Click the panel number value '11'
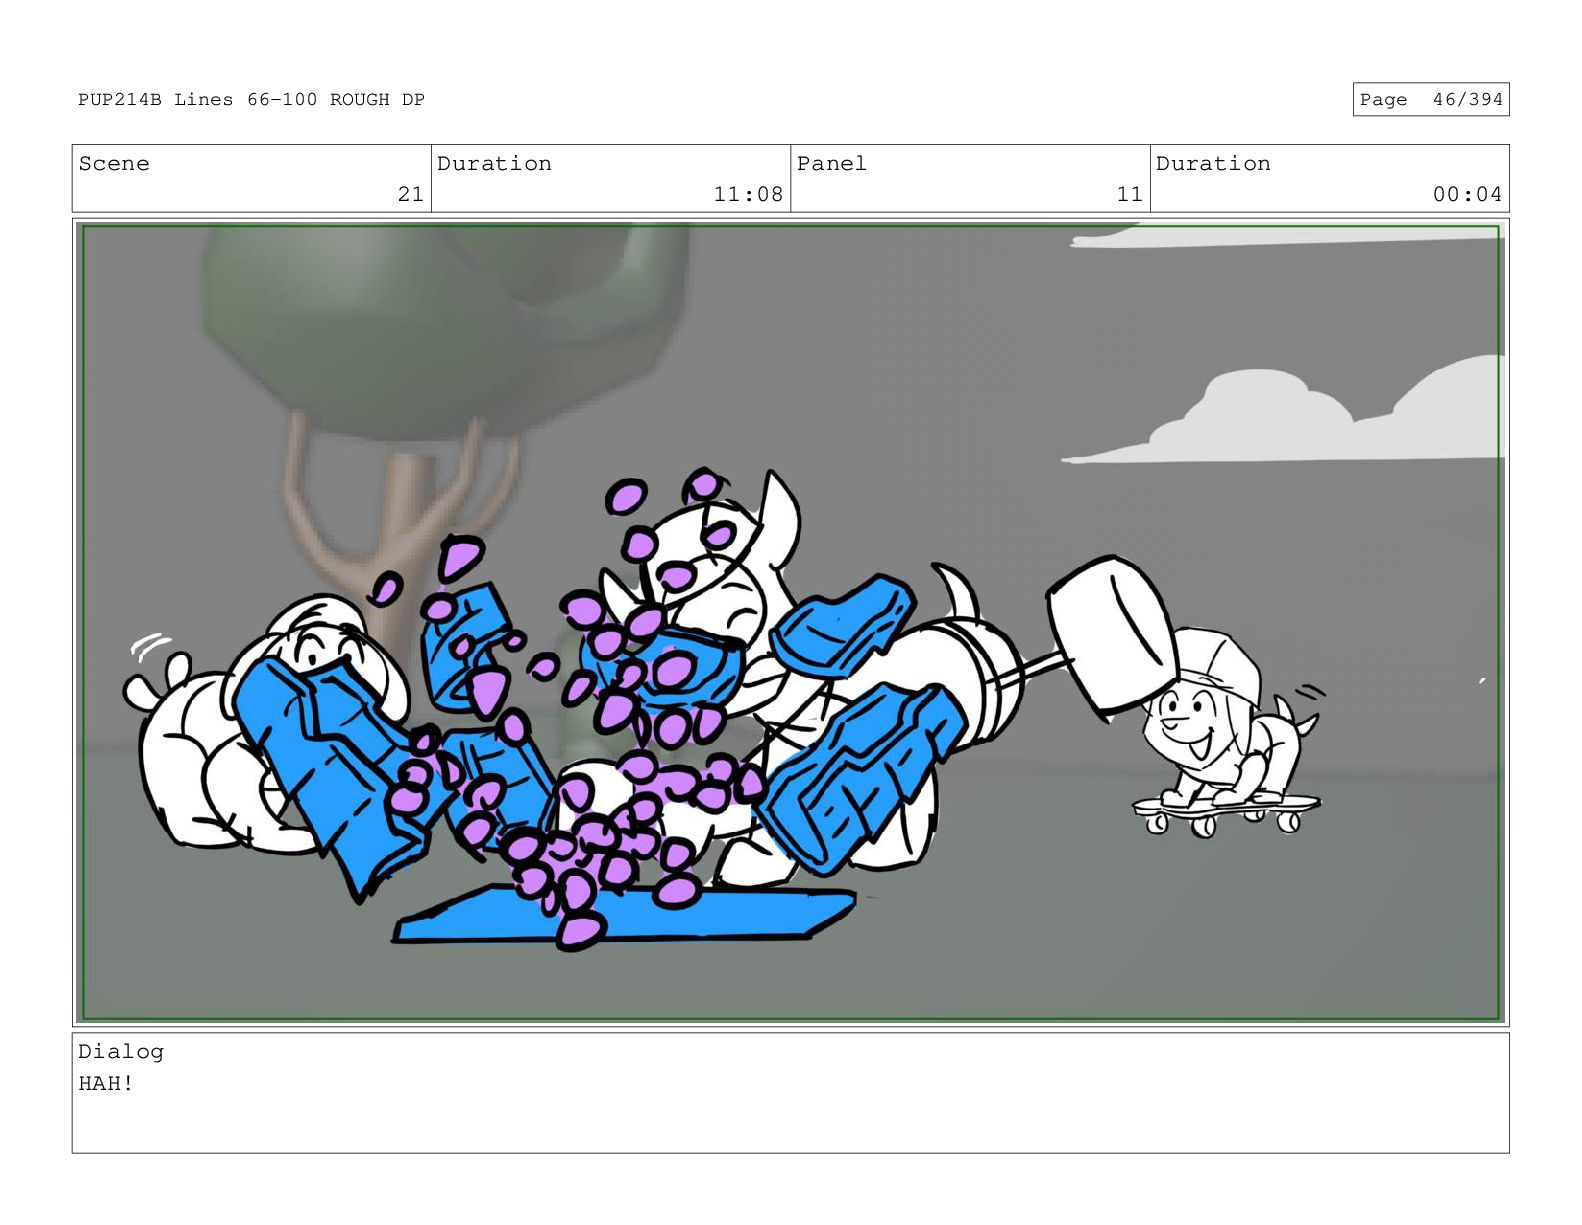This screenshot has height=1225, width=1582. point(1130,194)
